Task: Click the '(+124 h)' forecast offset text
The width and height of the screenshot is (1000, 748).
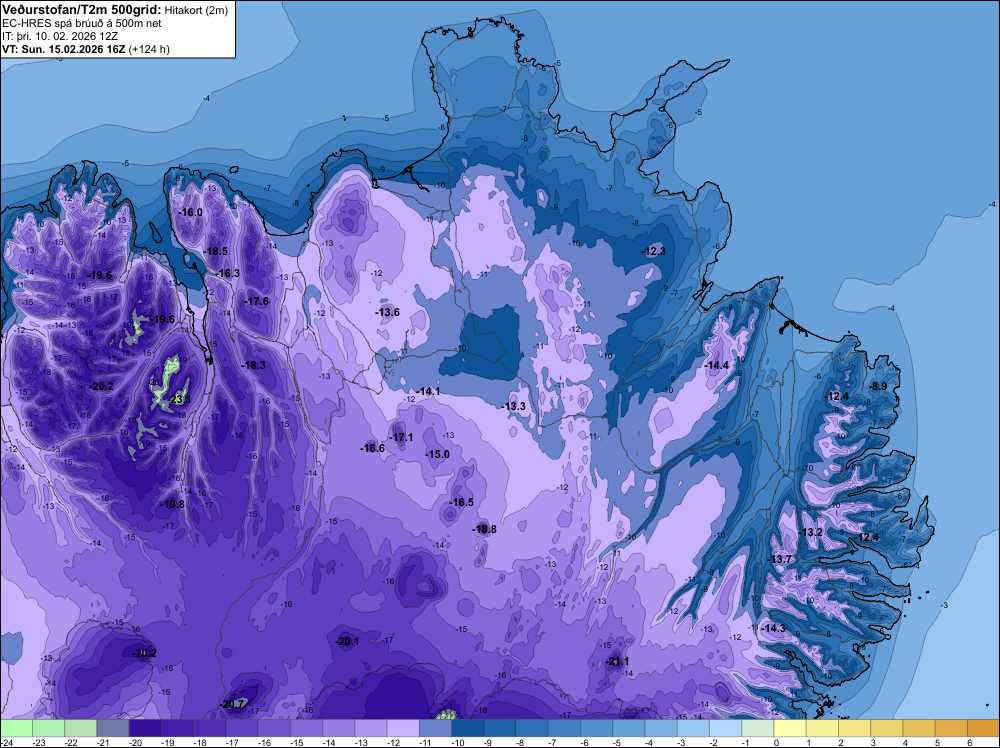Action: tap(149, 49)
